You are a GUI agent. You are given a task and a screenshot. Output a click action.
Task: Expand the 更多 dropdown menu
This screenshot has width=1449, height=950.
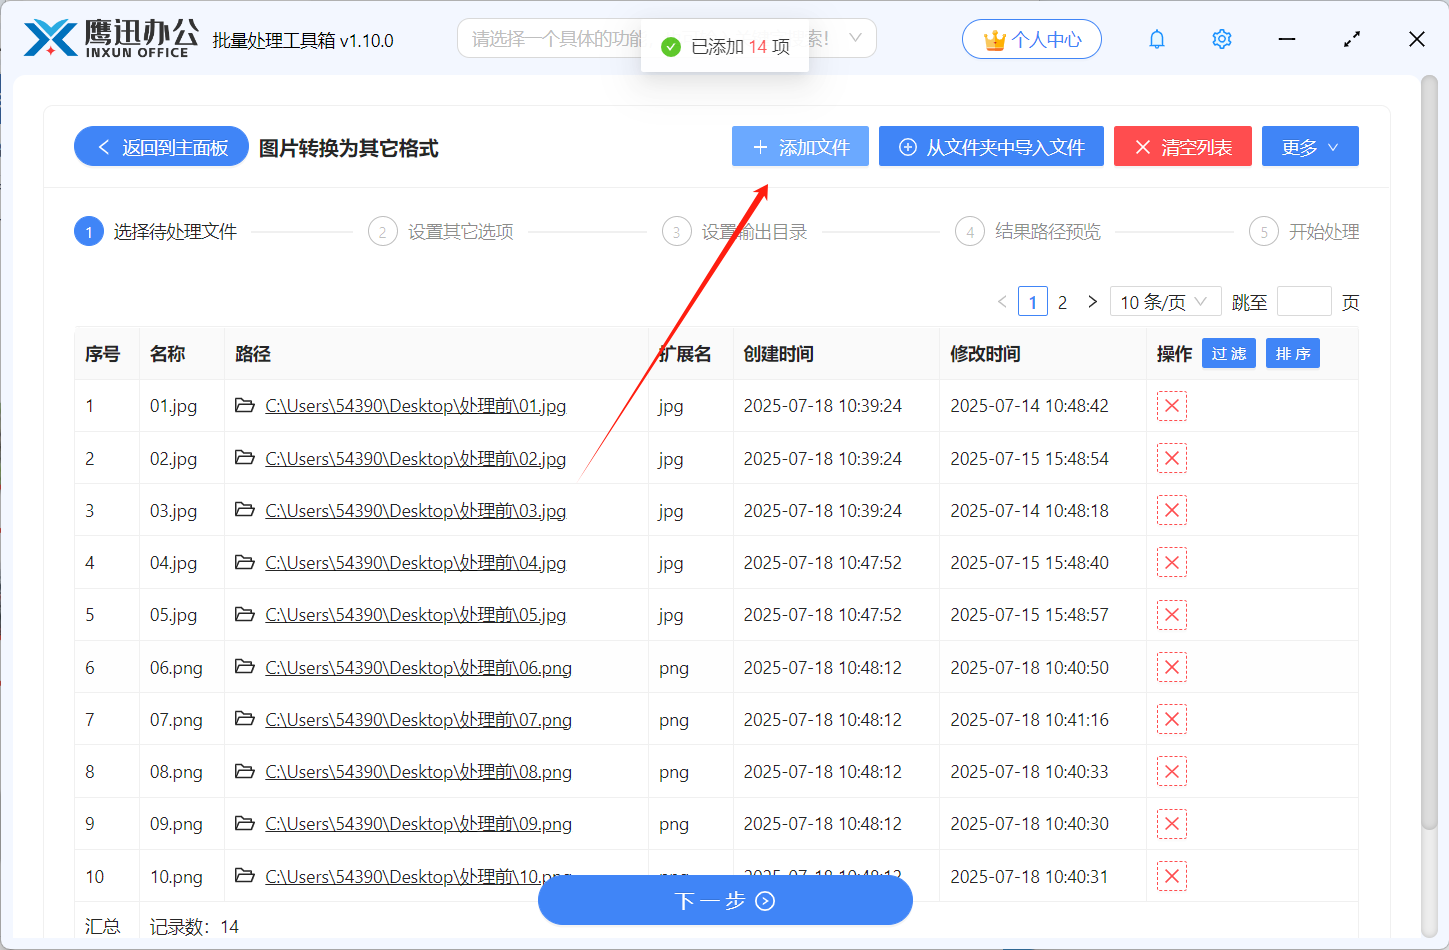coord(1310,146)
